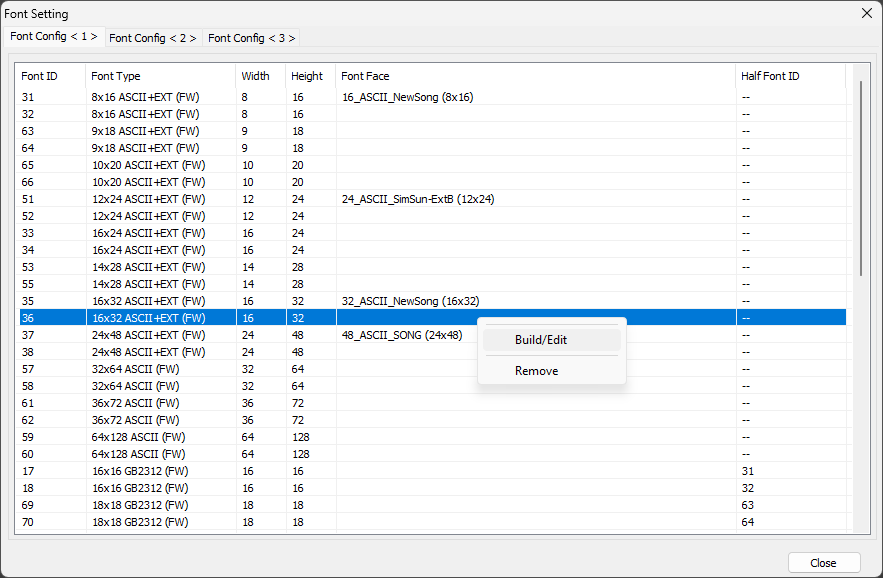
Task: Select the 24_ASCII_SimSun-ExtB font face row
Action: coord(418,199)
